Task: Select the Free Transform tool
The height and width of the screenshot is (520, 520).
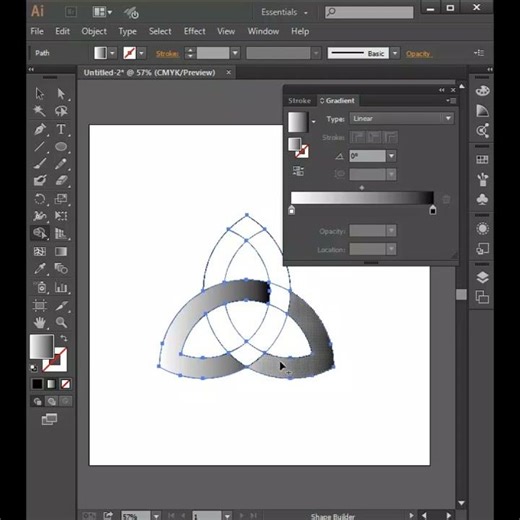Action: click(x=61, y=216)
